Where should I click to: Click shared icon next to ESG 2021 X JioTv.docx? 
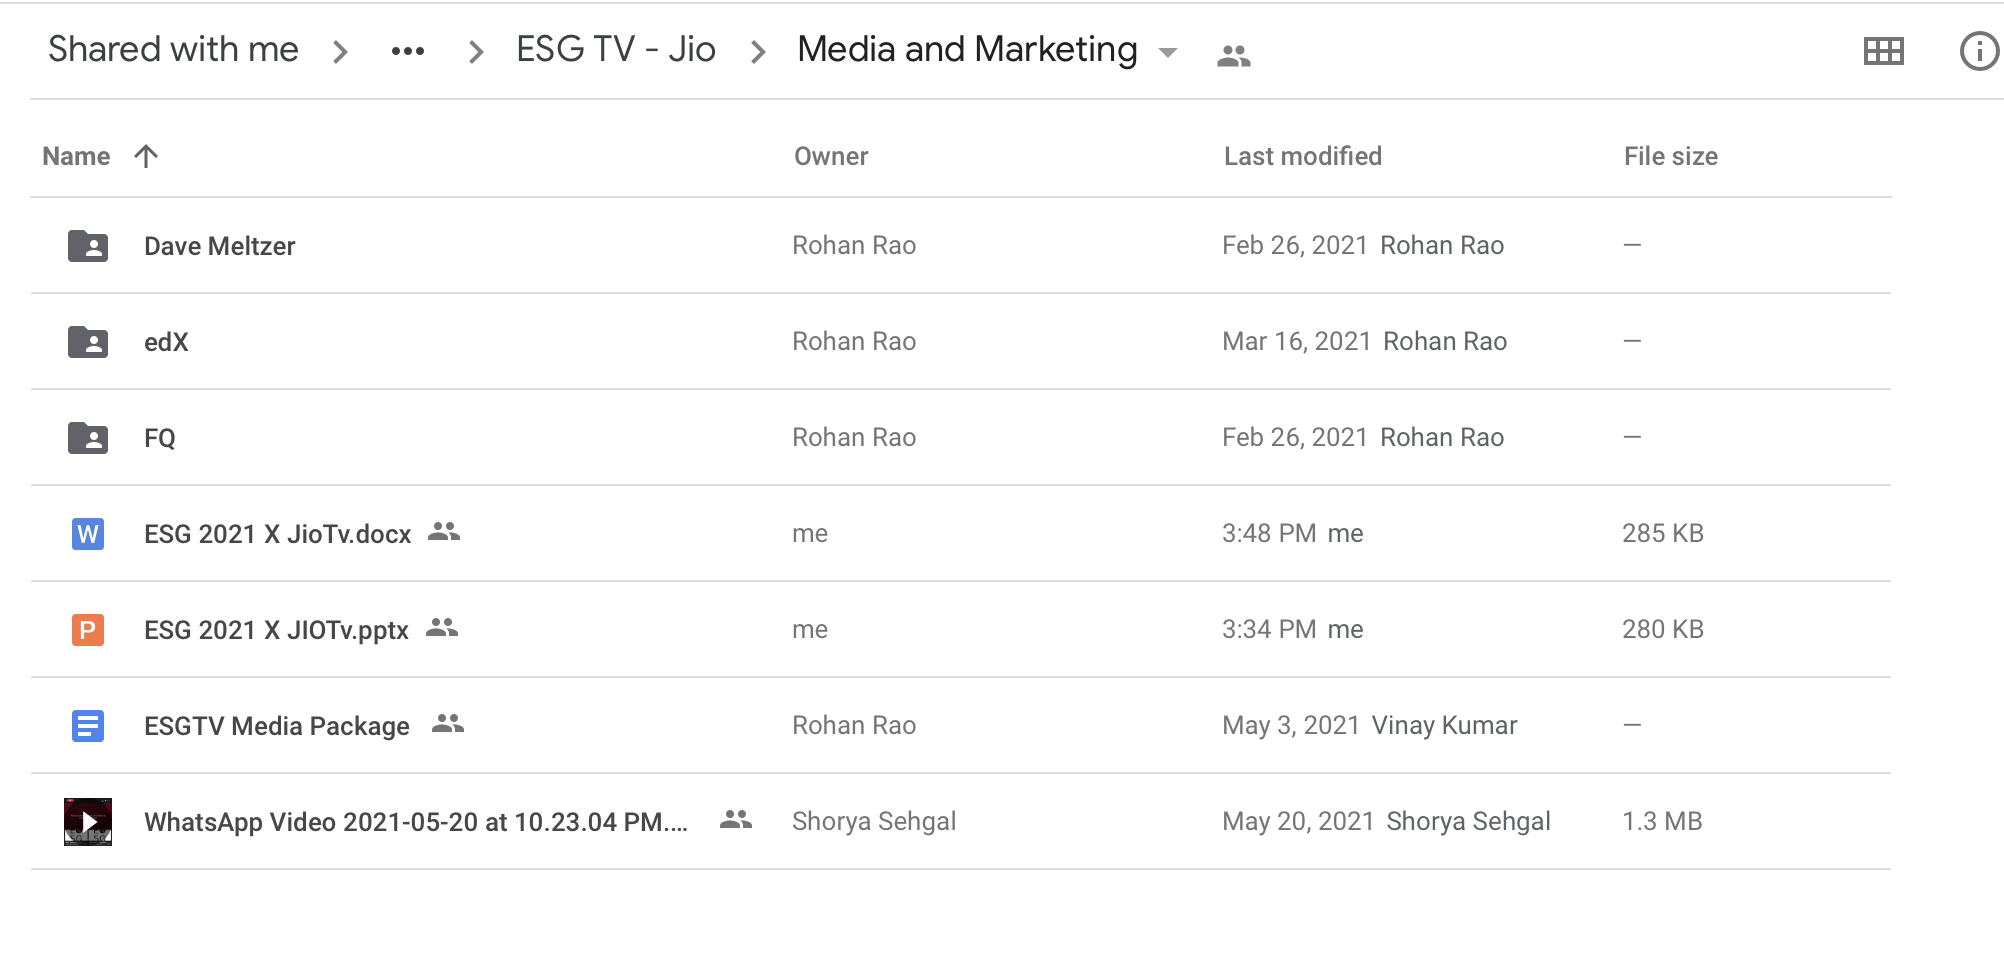click(x=444, y=532)
